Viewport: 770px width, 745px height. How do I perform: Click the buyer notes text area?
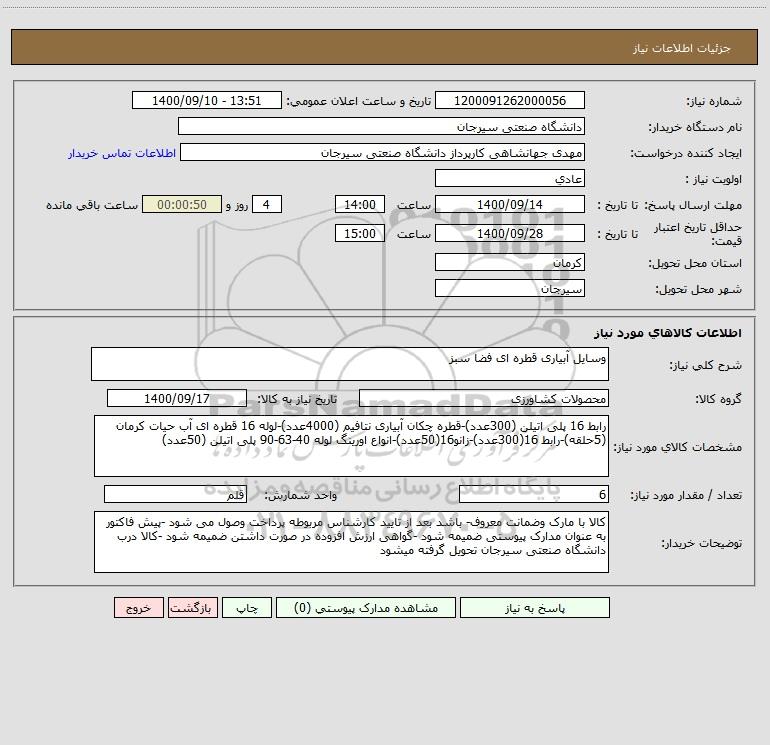[x=351, y=542]
